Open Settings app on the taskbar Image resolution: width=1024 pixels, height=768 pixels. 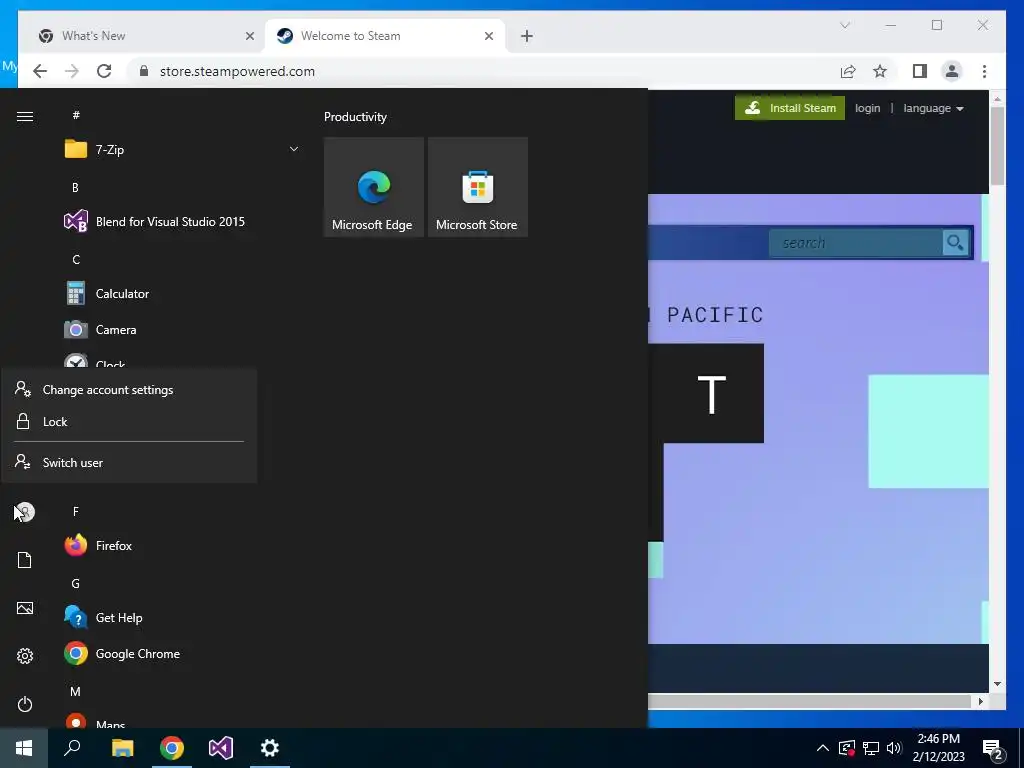tap(270, 748)
